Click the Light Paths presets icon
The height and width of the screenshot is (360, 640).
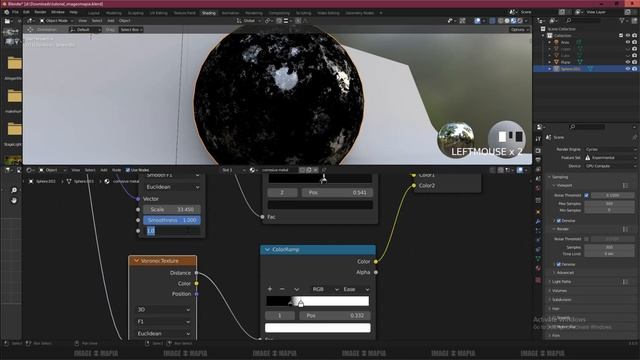click(625, 282)
